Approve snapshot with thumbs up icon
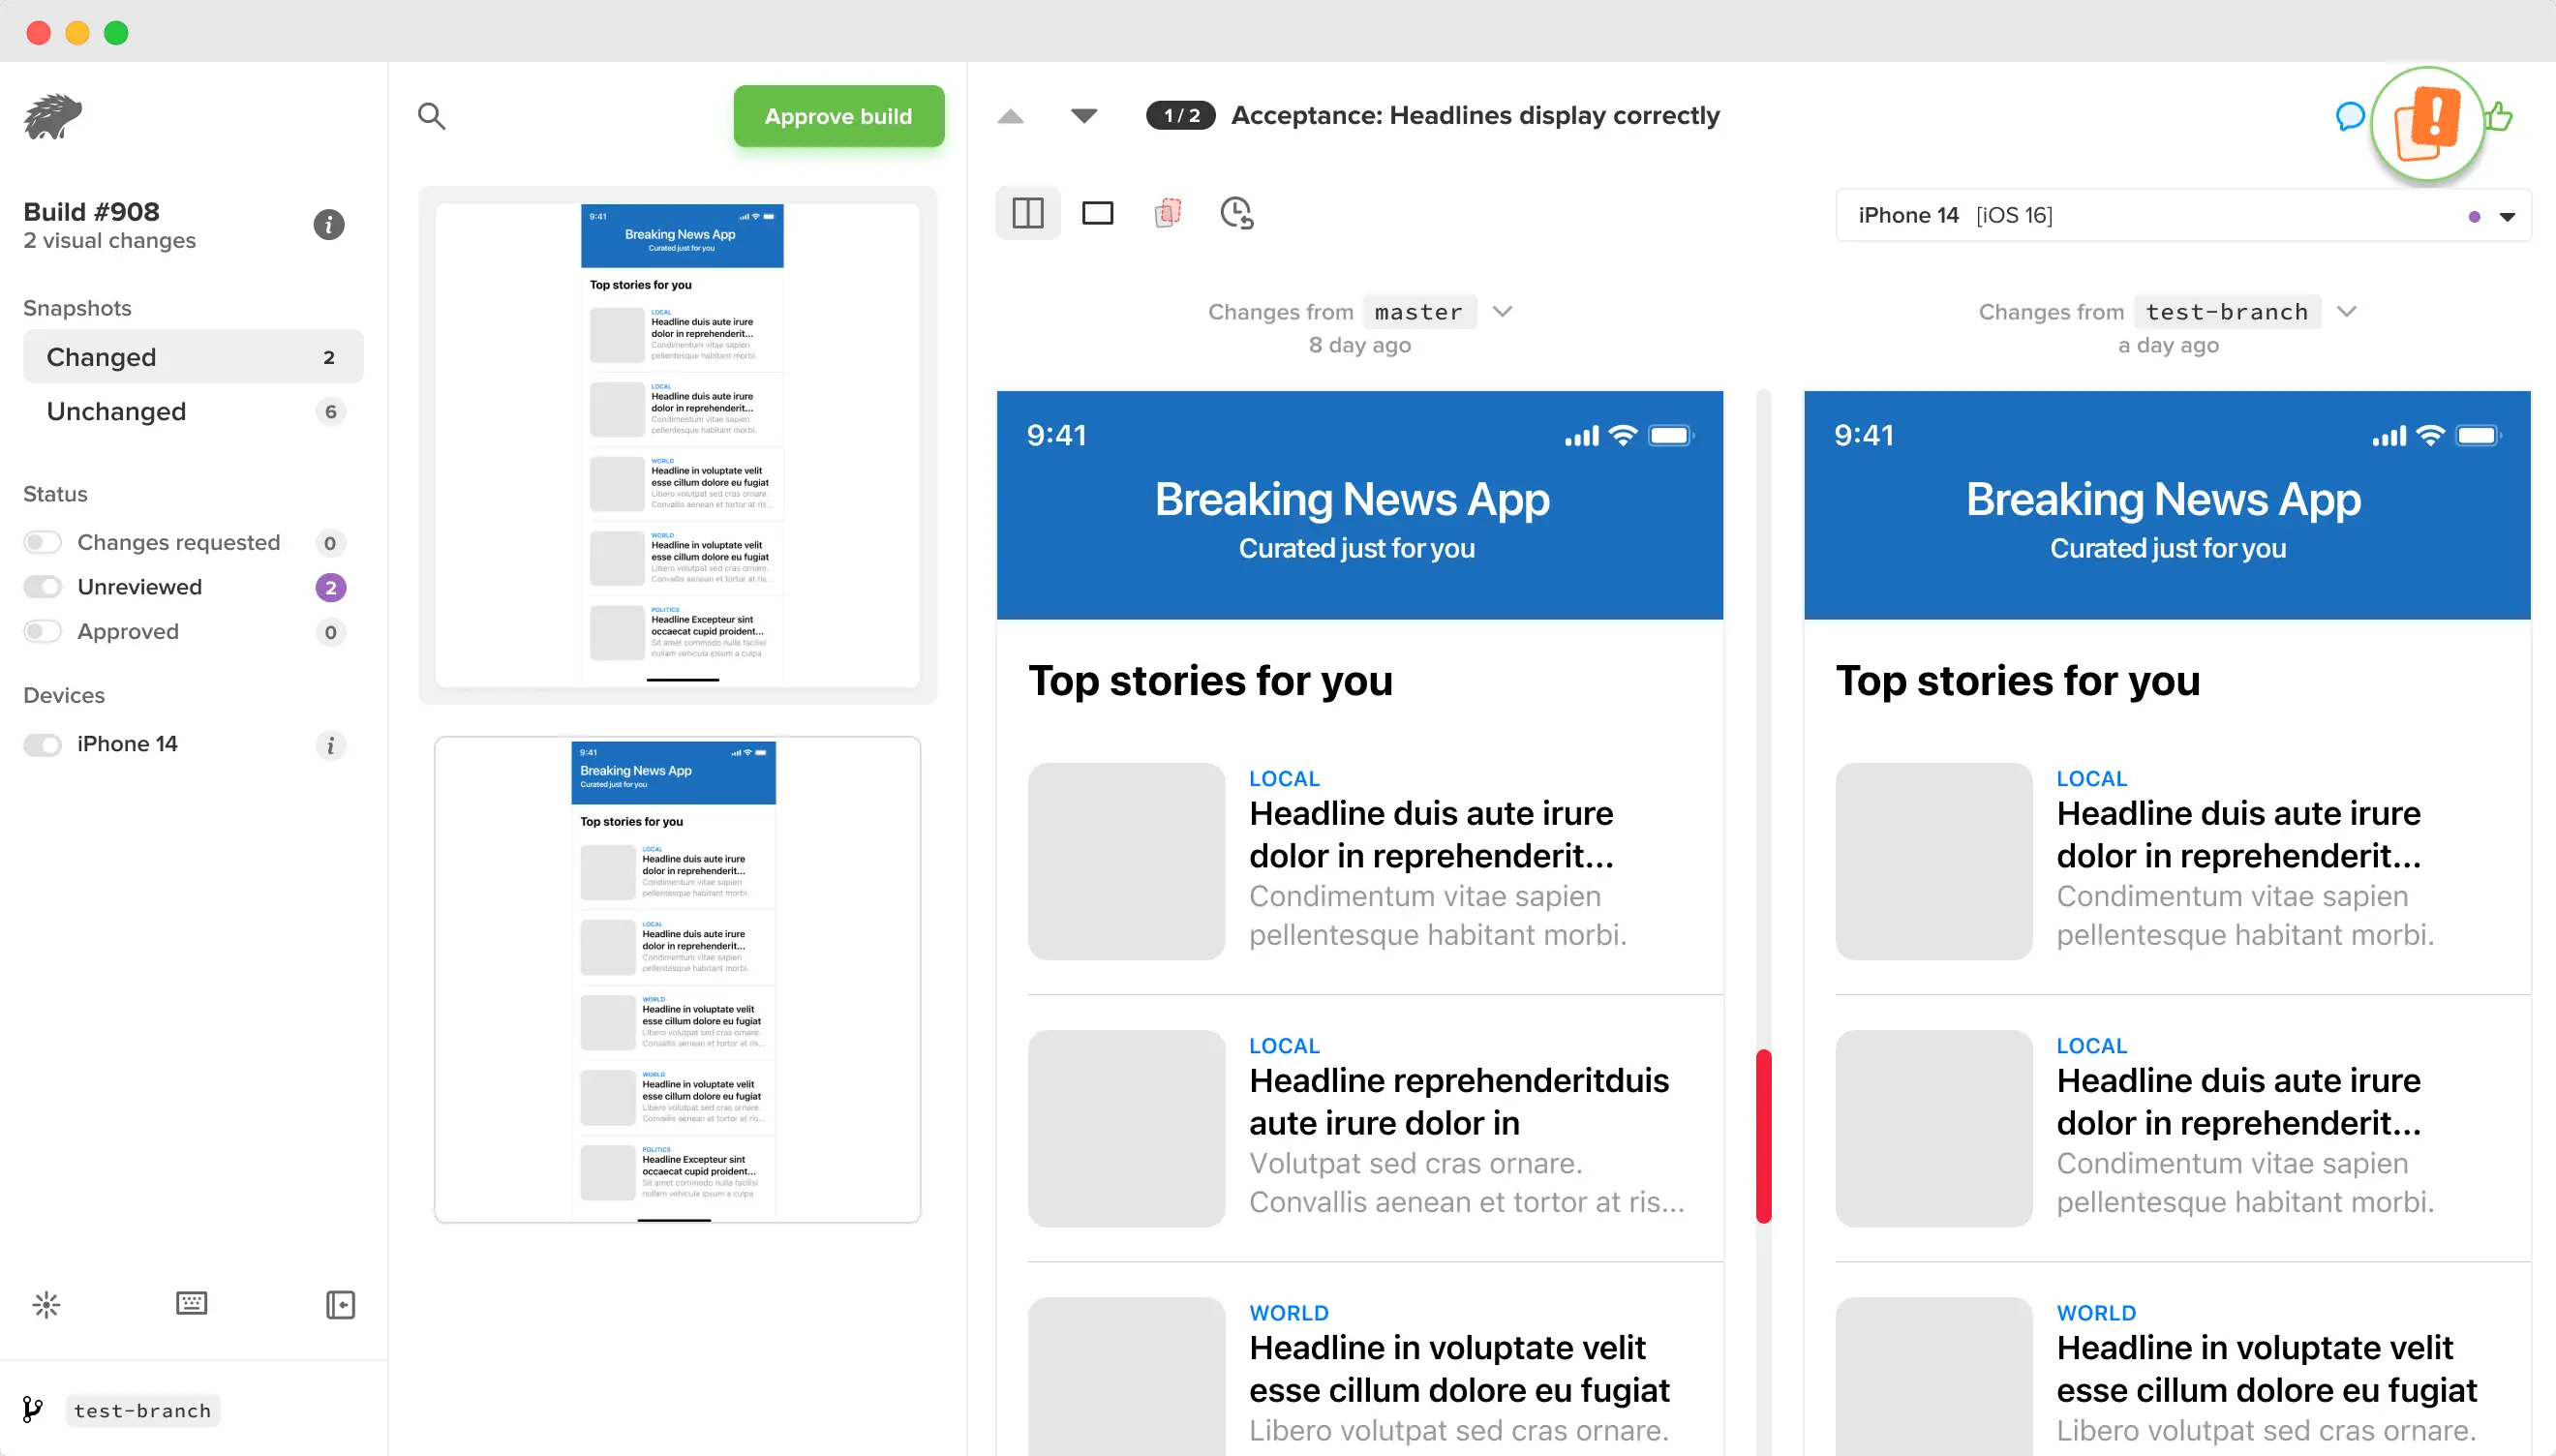This screenshot has width=2556, height=1456. pyautogui.click(x=2499, y=116)
